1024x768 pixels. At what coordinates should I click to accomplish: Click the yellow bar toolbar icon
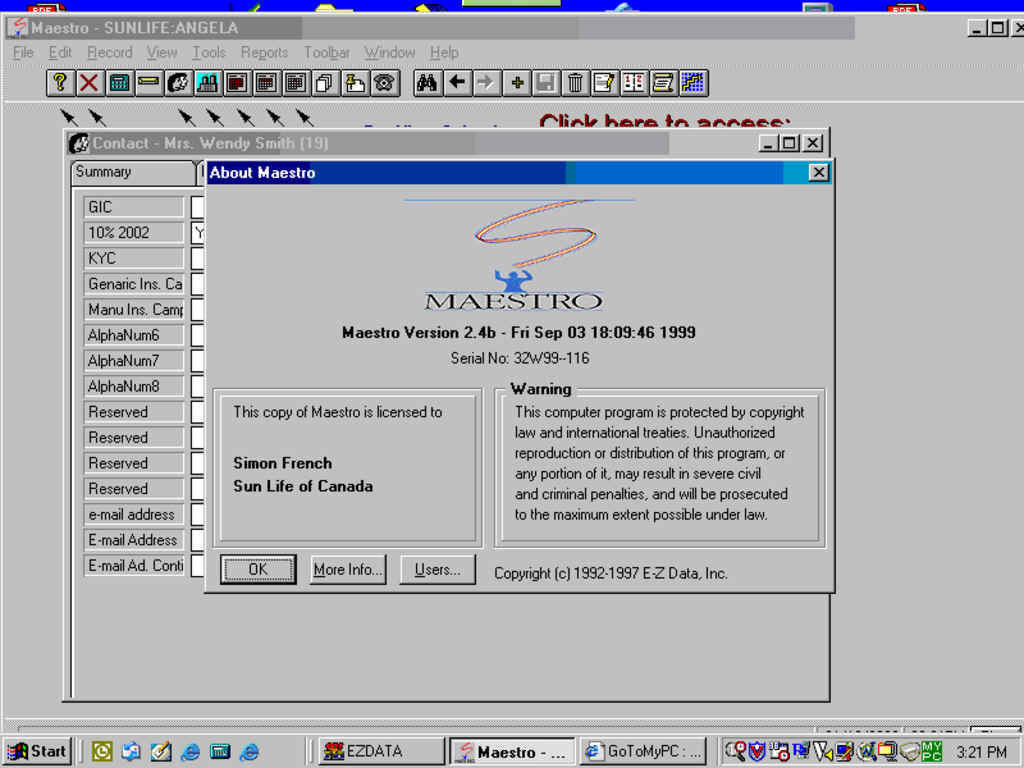click(x=149, y=83)
